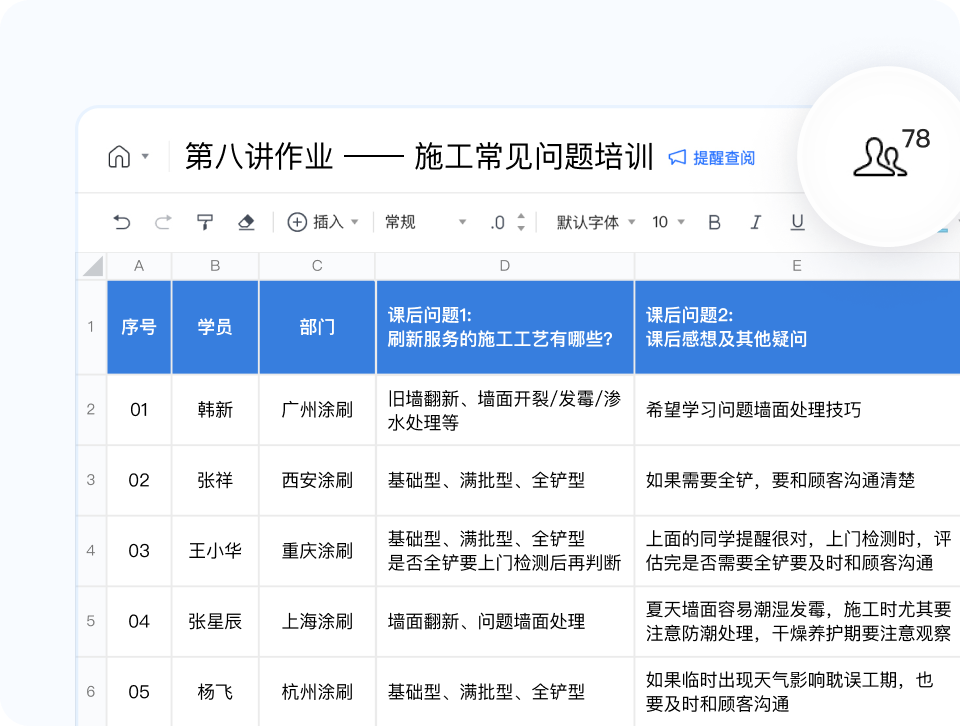The height and width of the screenshot is (726, 960).
Task: Toggle italic formatting
Action: click(x=756, y=222)
